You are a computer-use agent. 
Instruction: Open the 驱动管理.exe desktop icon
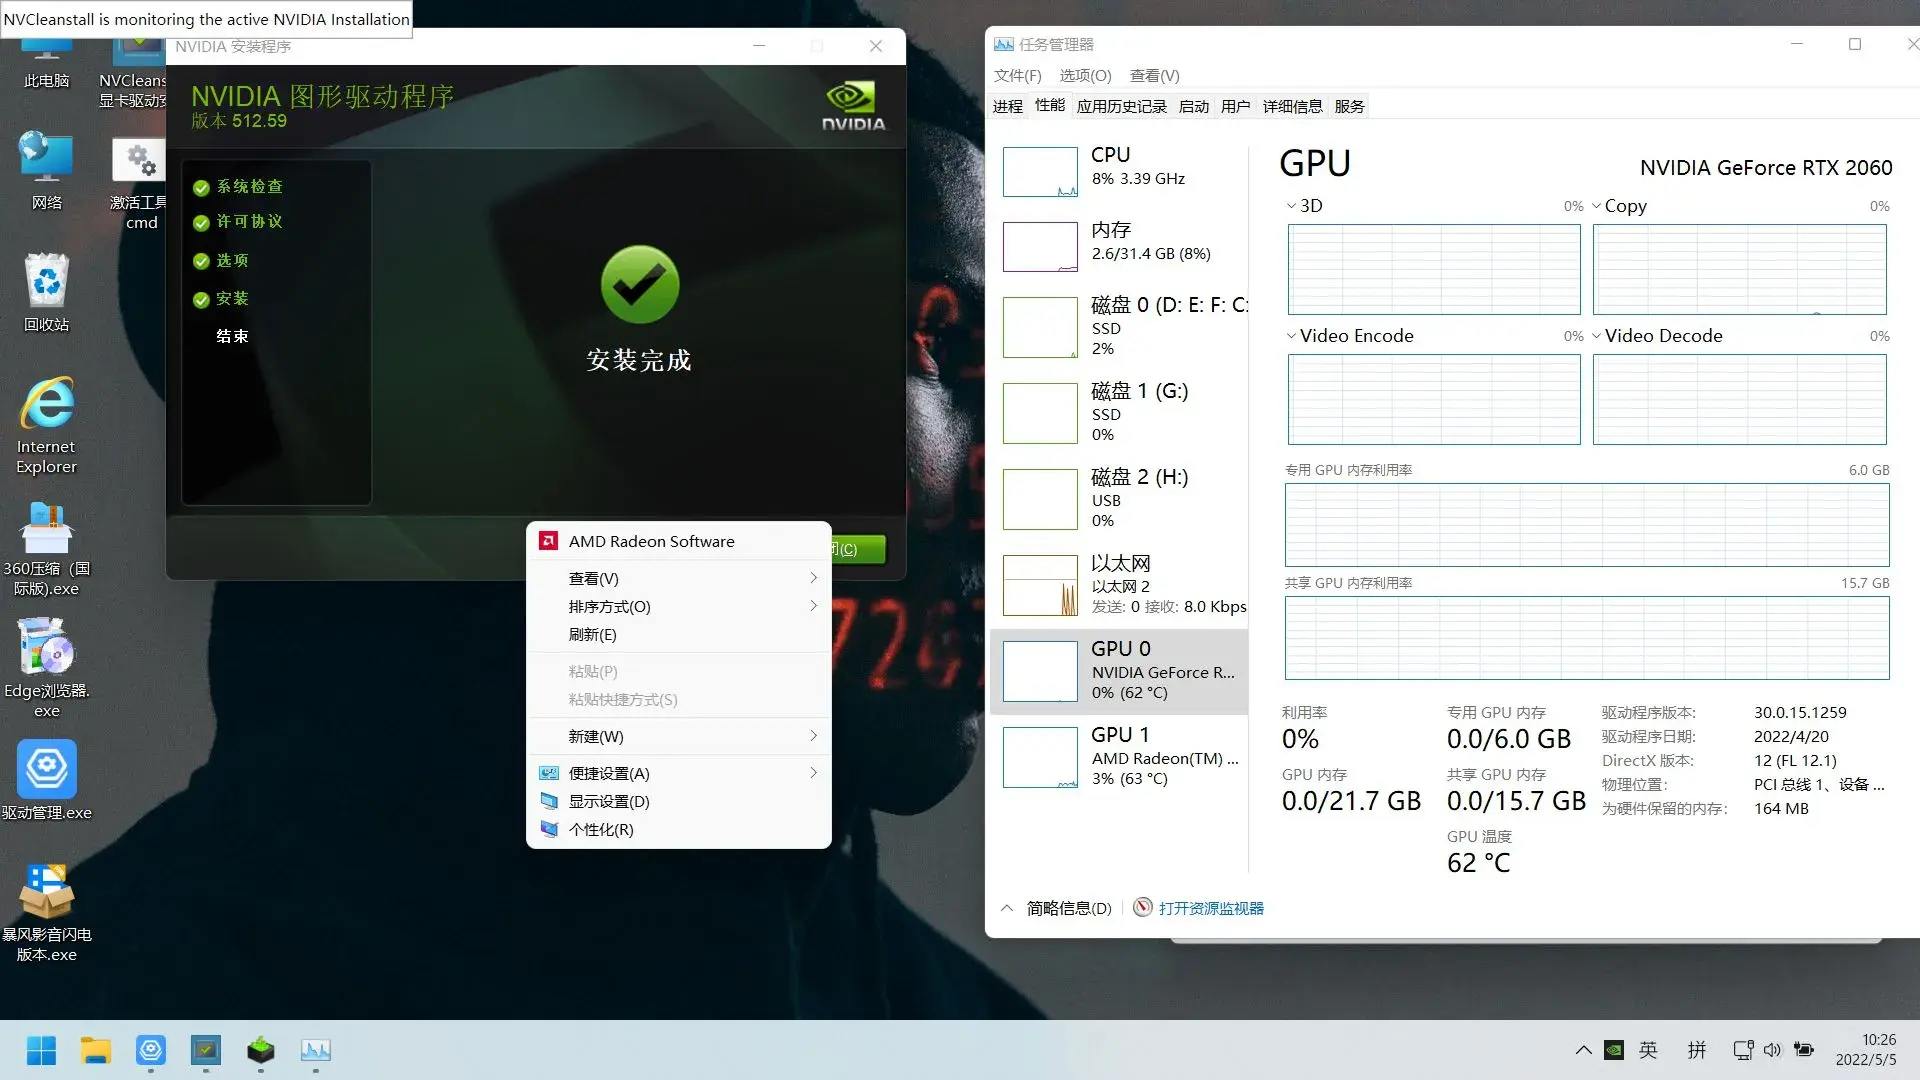[x=46, y=780]
